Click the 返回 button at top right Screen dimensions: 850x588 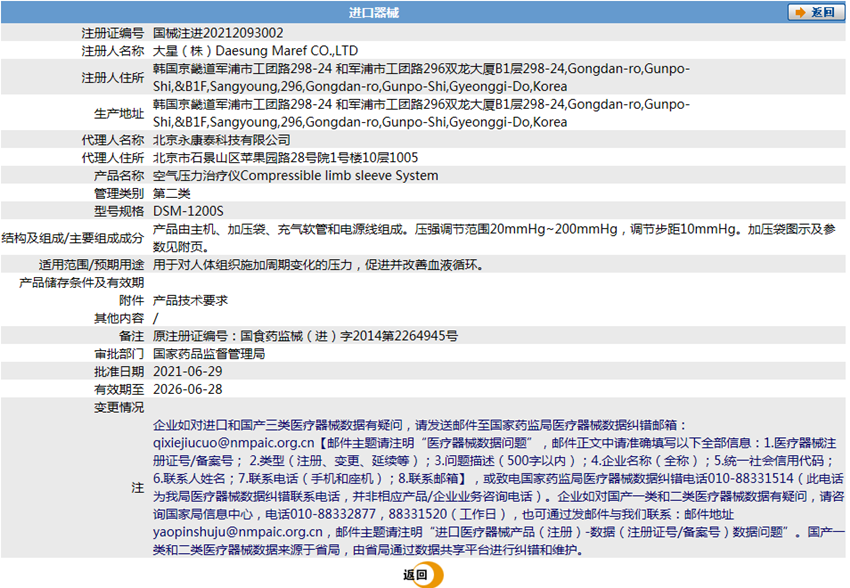coord(815,12)
